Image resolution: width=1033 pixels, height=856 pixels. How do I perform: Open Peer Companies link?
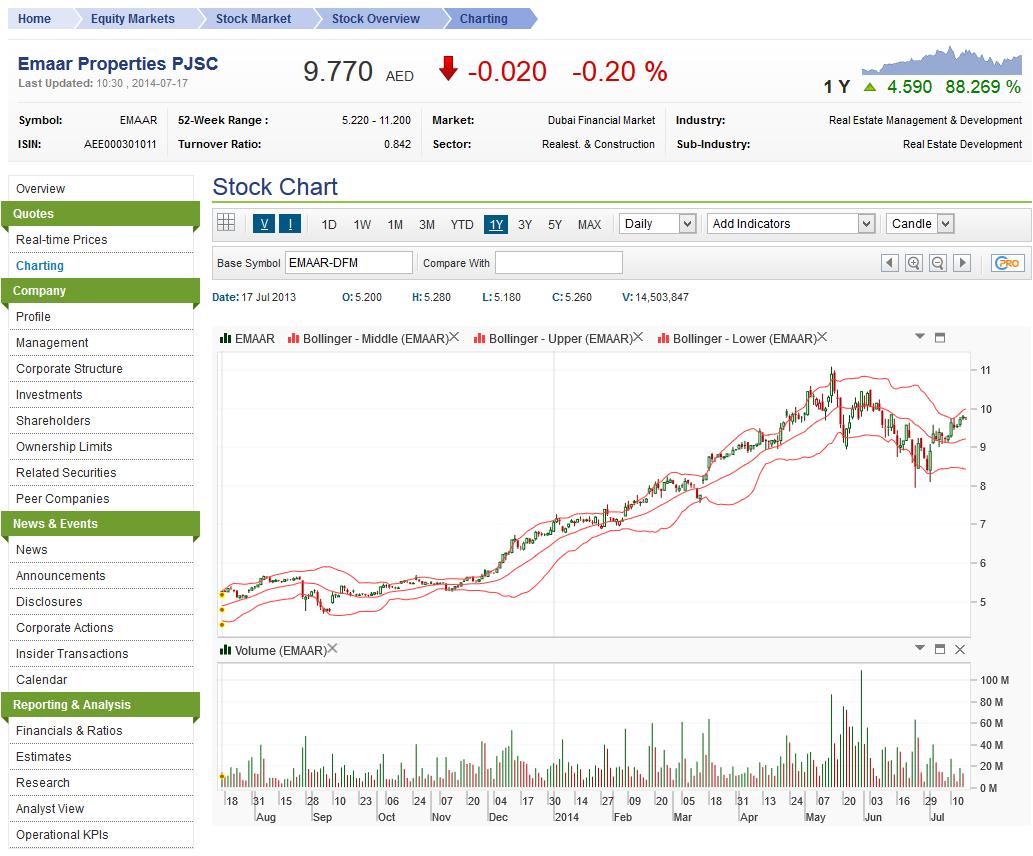tap(63, 499)
